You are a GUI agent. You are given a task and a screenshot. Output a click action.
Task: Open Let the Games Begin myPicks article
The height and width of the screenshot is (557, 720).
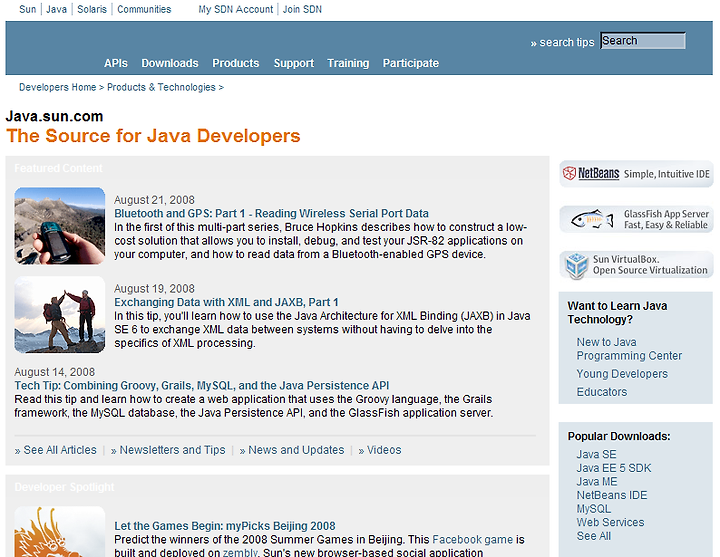225,526
